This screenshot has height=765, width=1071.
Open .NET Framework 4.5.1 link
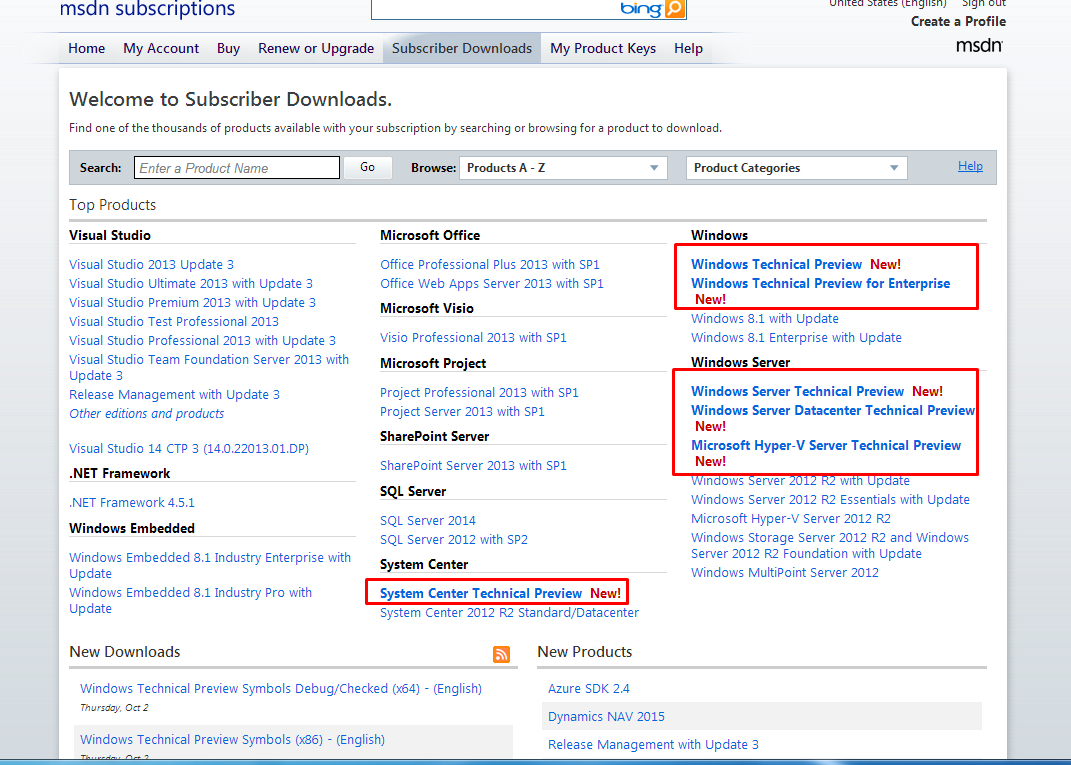point(132,503)
